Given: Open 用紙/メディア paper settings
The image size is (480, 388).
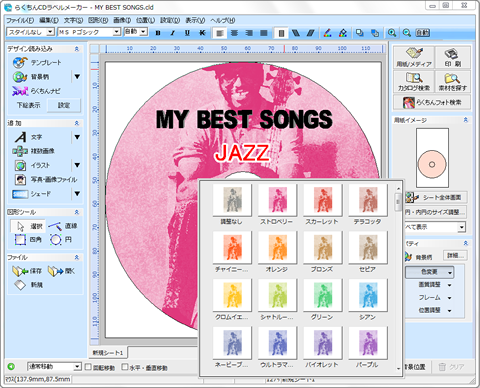Looking at the screenshot, I should pos(414,57).
